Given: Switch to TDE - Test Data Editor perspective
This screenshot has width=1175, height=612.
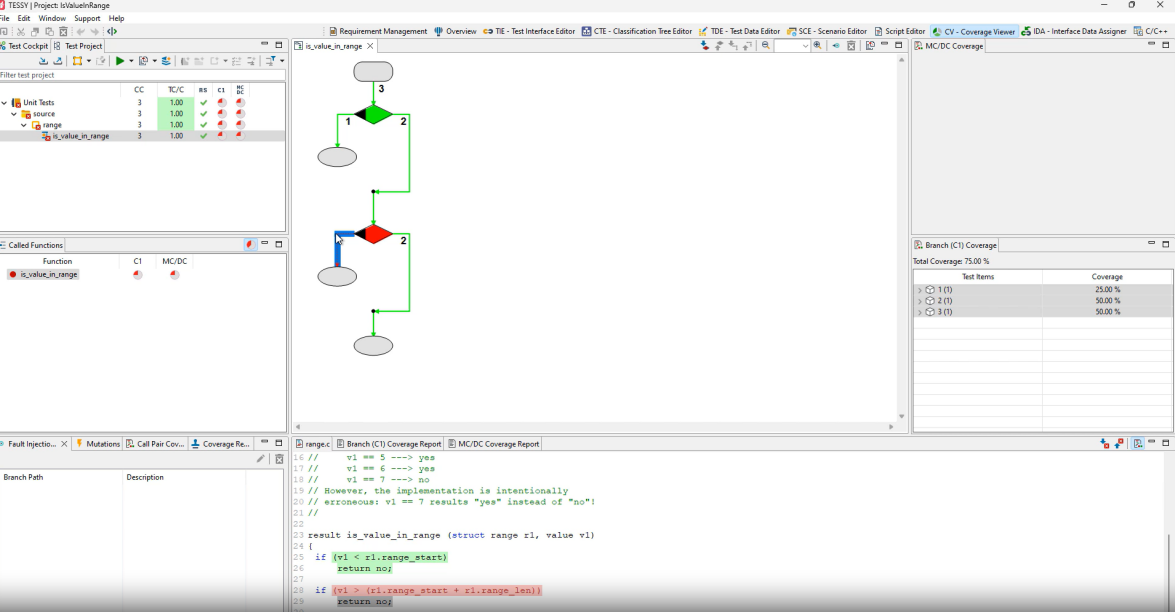Looking at the screenshot, I should pos(739,32).
